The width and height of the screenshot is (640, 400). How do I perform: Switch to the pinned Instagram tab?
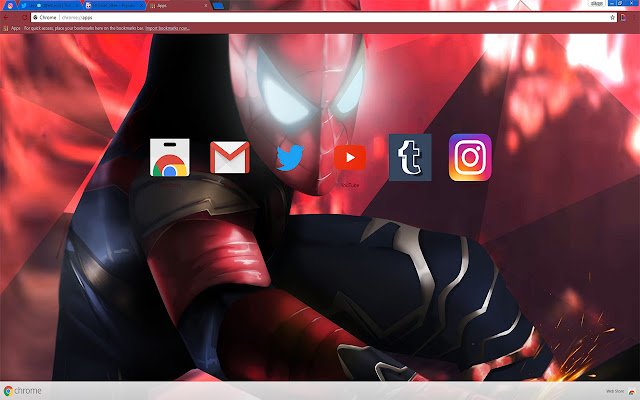(x=10, y=6)
